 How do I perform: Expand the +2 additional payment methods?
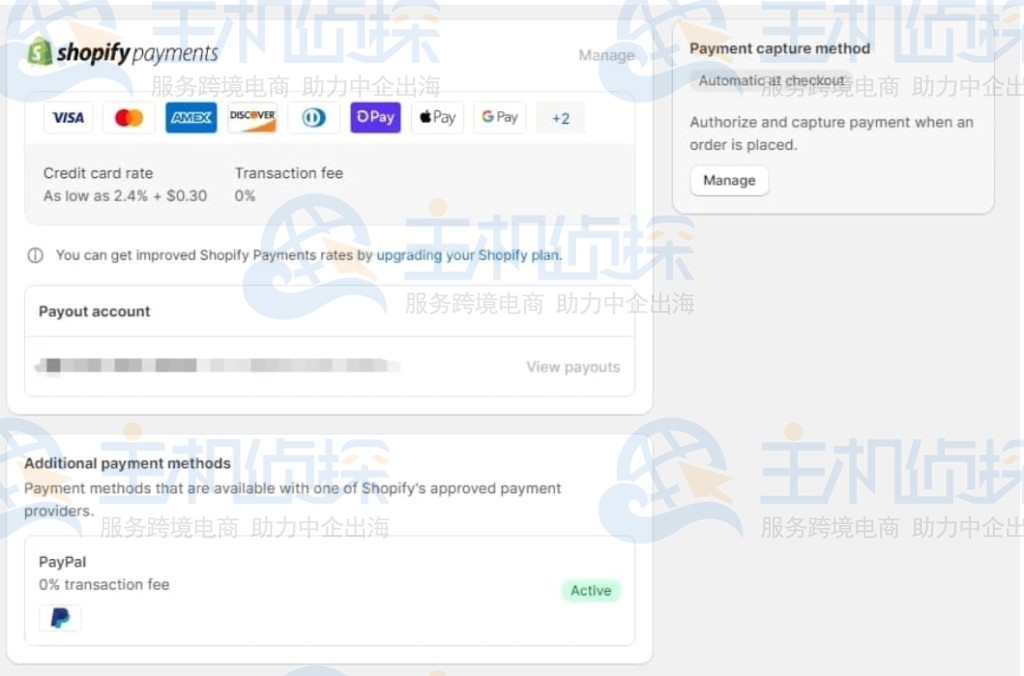click(x=560, y=117)
